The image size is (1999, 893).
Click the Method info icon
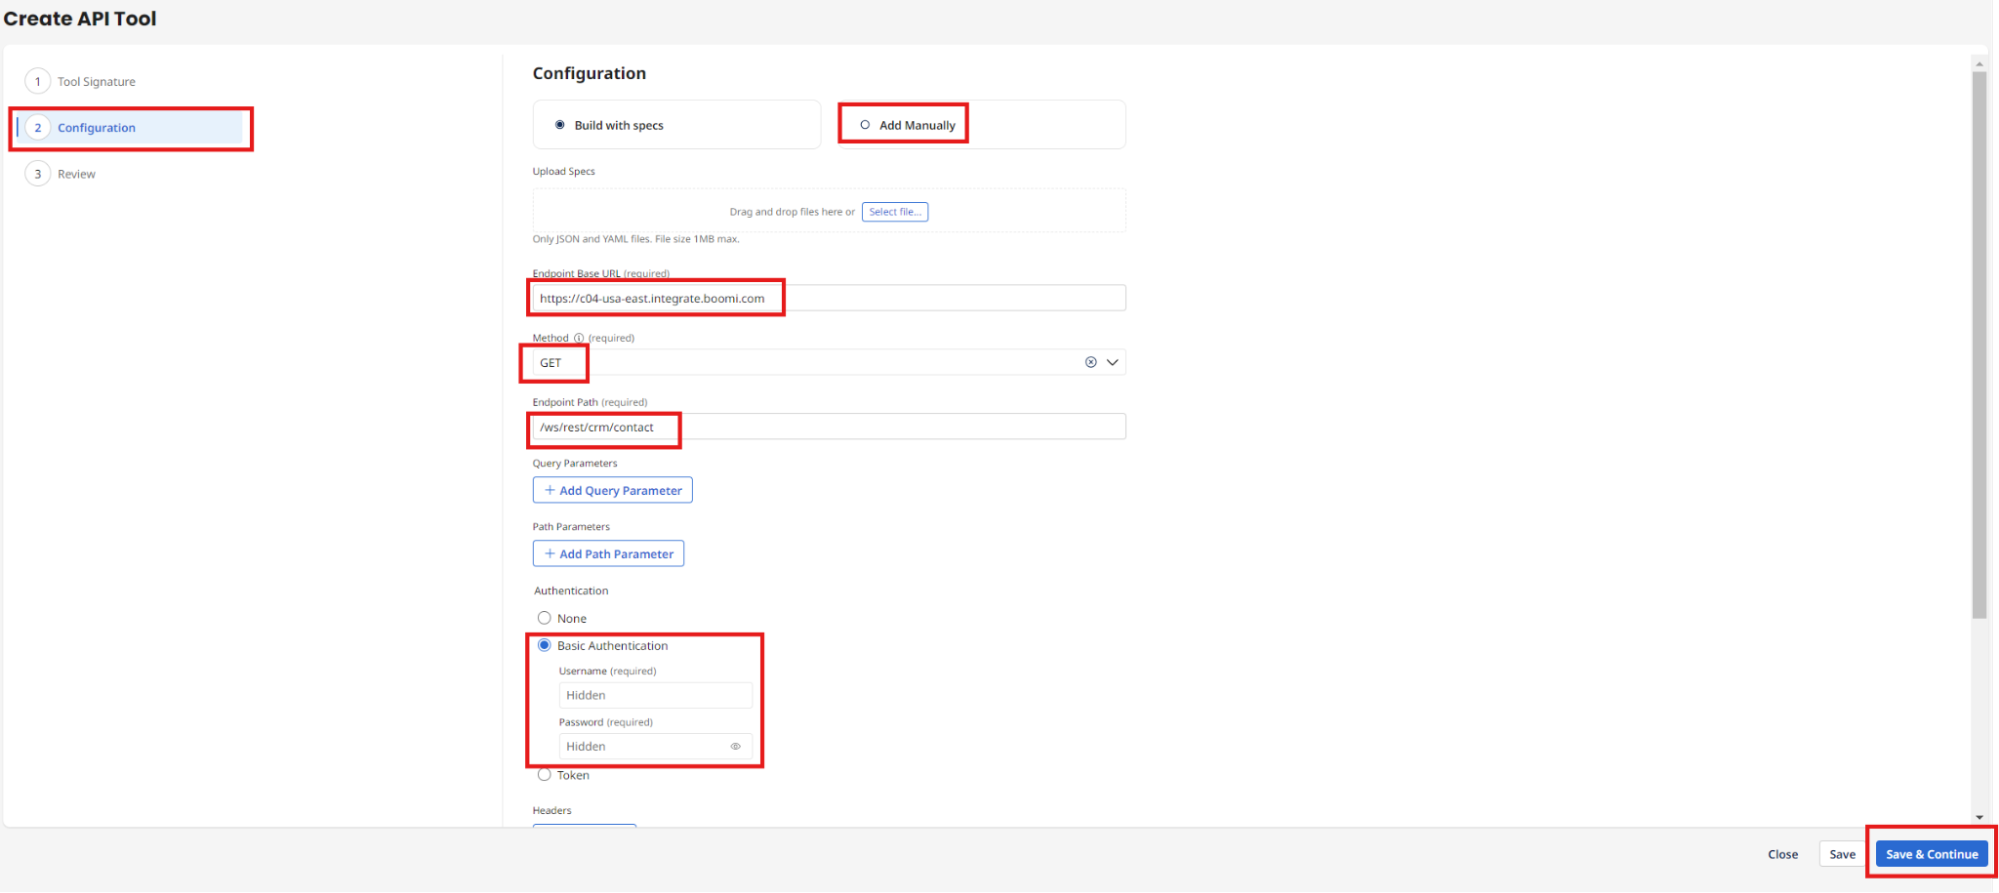[578, 338]
